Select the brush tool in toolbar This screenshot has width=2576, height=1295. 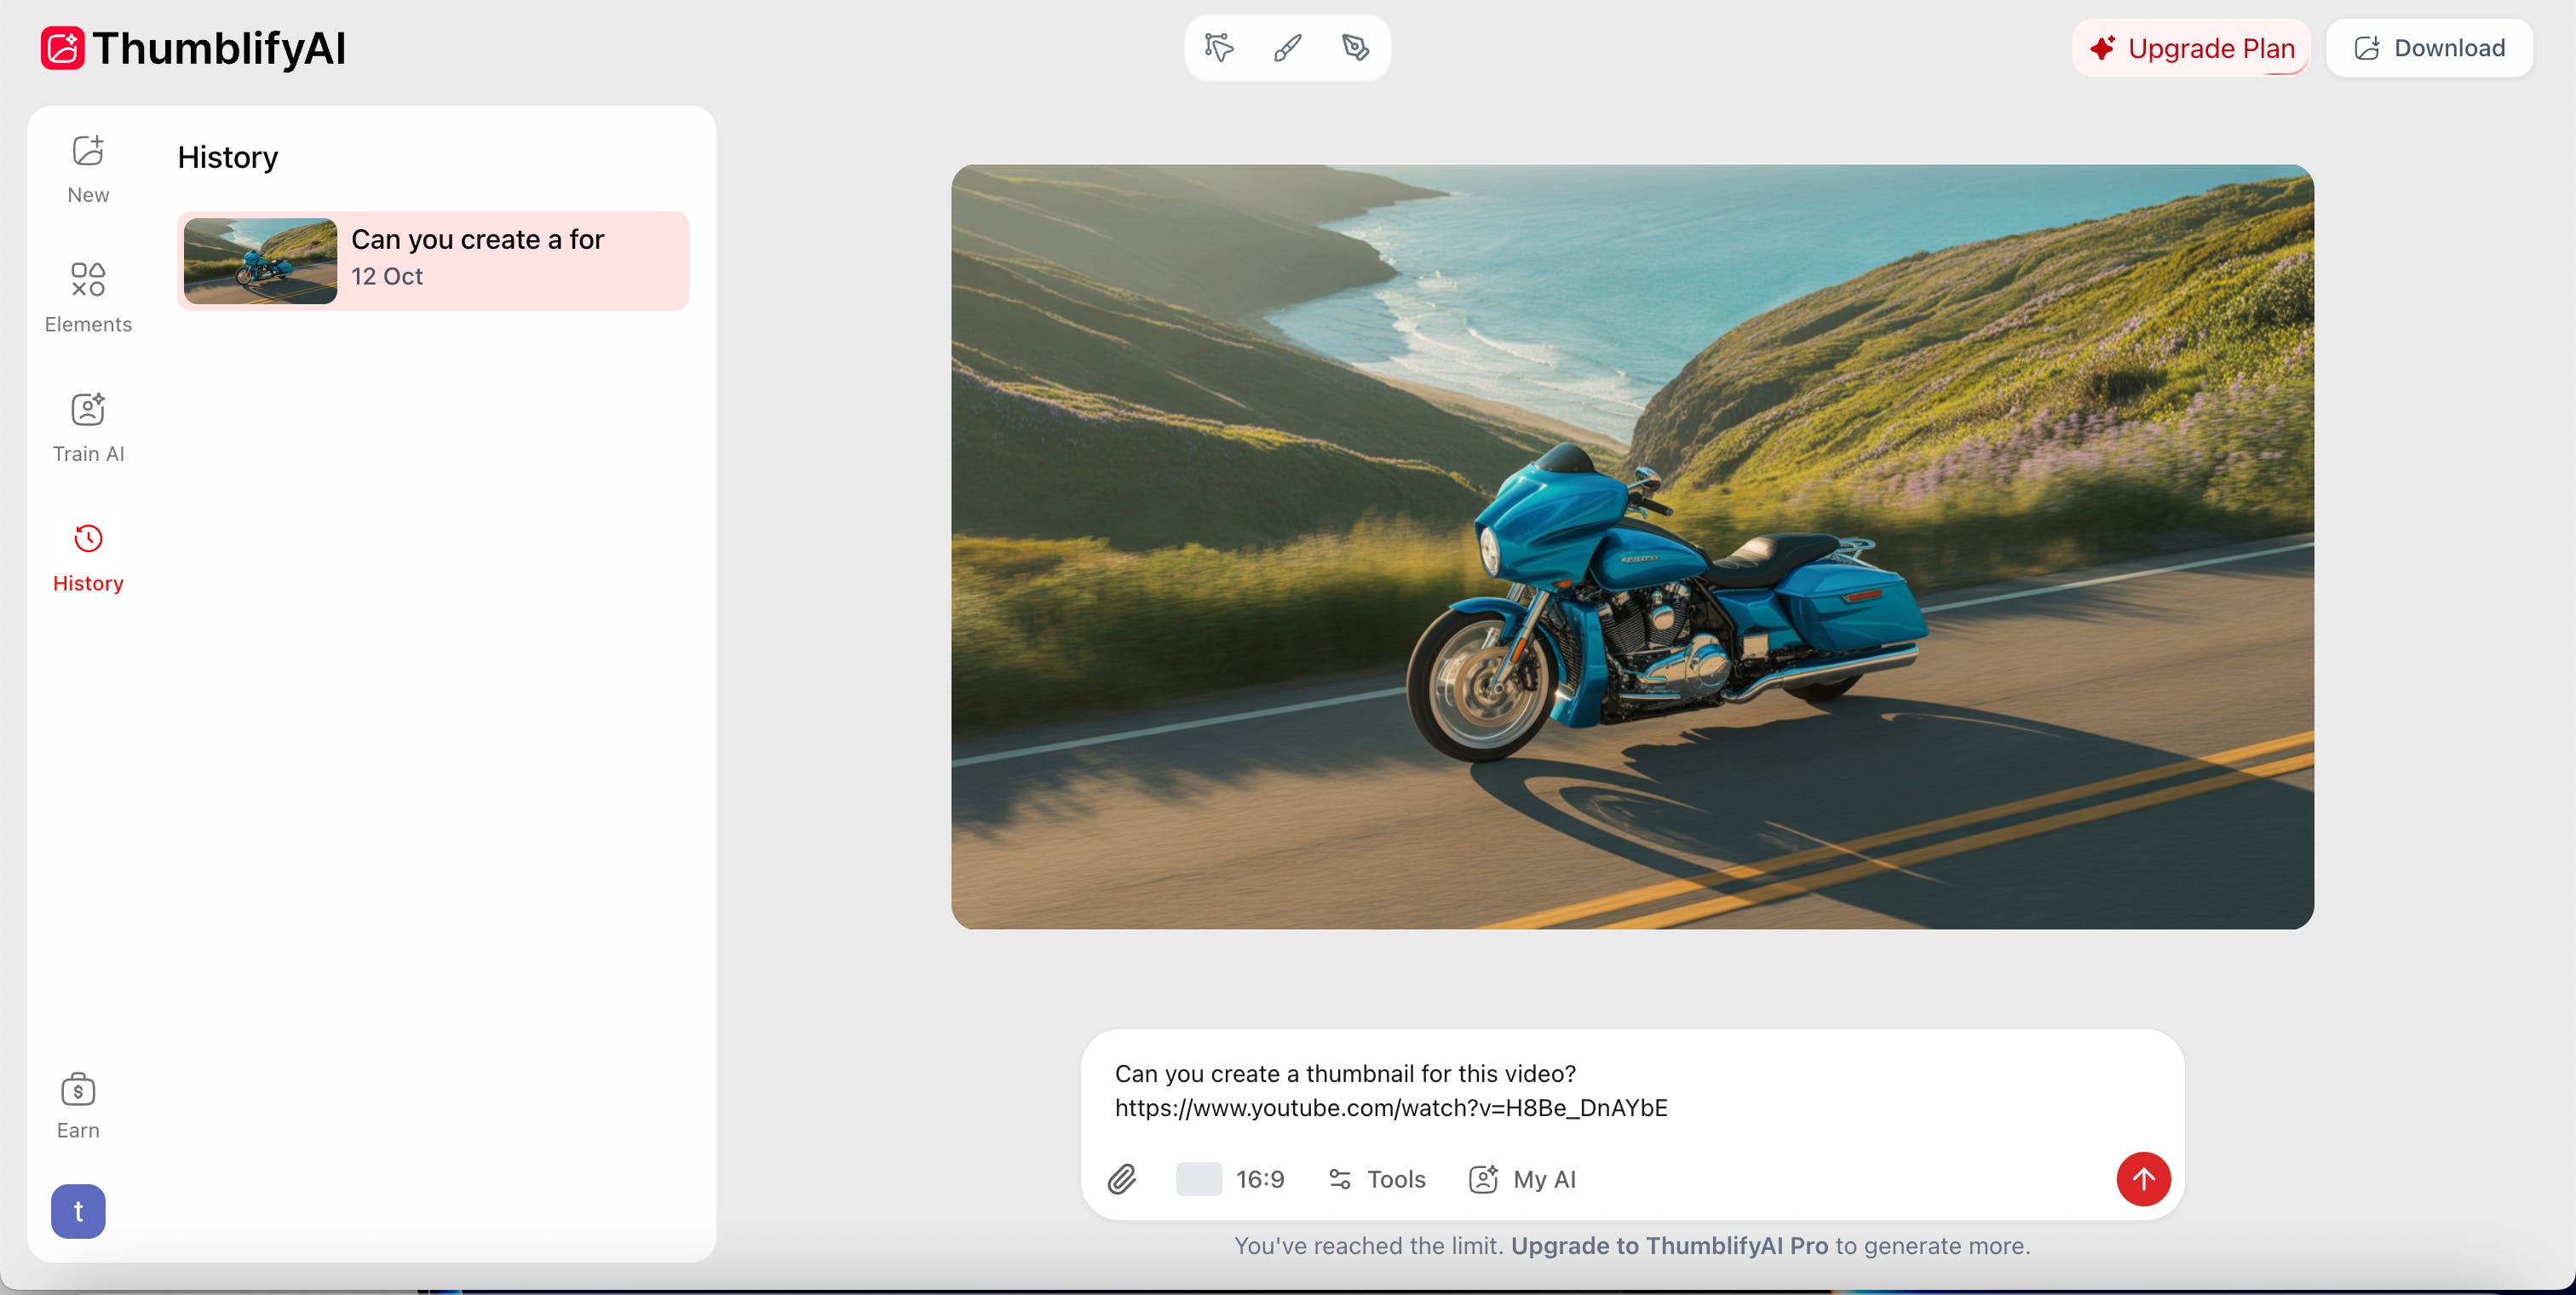(x=1288, y=47)
